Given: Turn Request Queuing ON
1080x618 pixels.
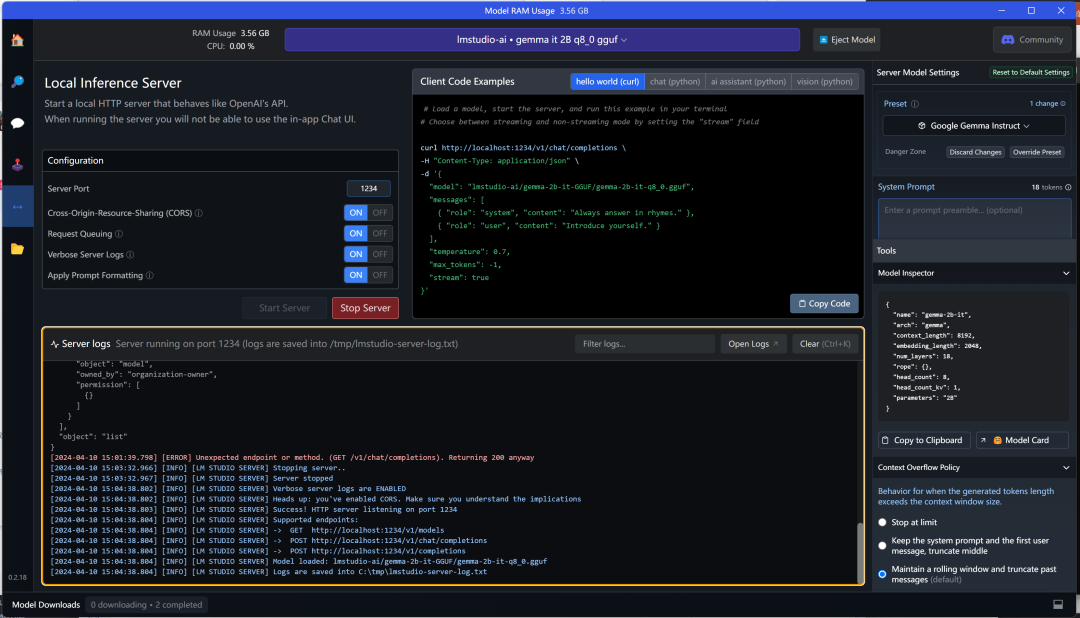Looking at the screenshot, I should pyautogui.click(x=355, y=233).
